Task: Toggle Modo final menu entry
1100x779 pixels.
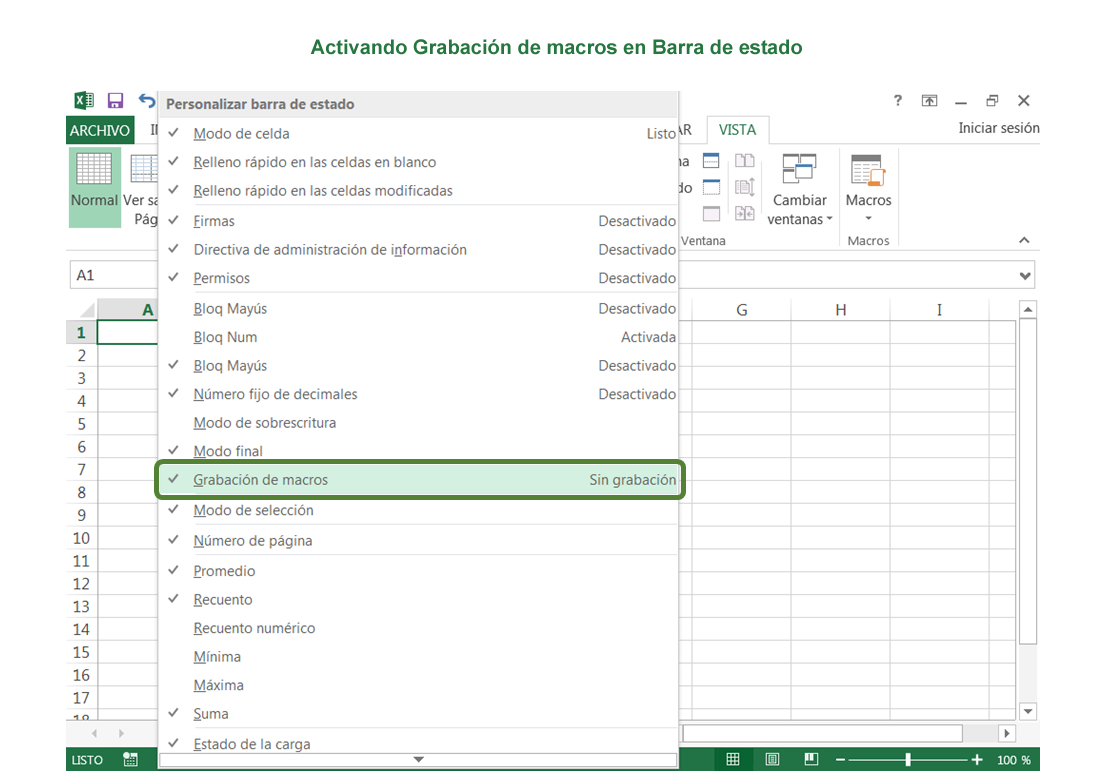Action: coord(418,451)
